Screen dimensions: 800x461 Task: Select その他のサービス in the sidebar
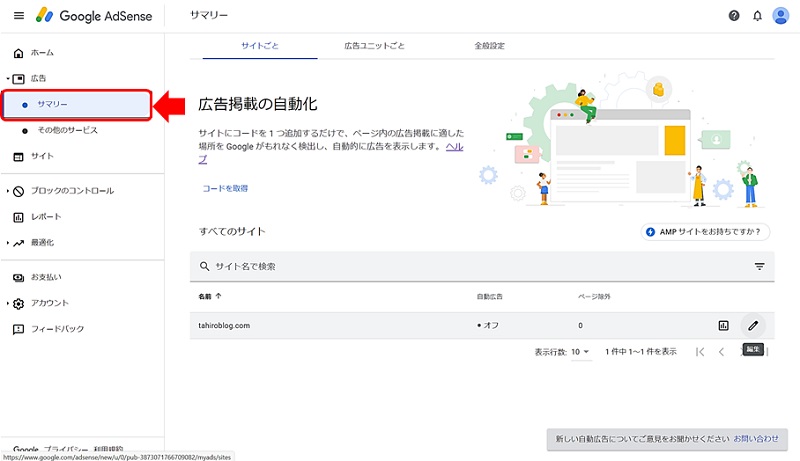[x=67, y=131]
